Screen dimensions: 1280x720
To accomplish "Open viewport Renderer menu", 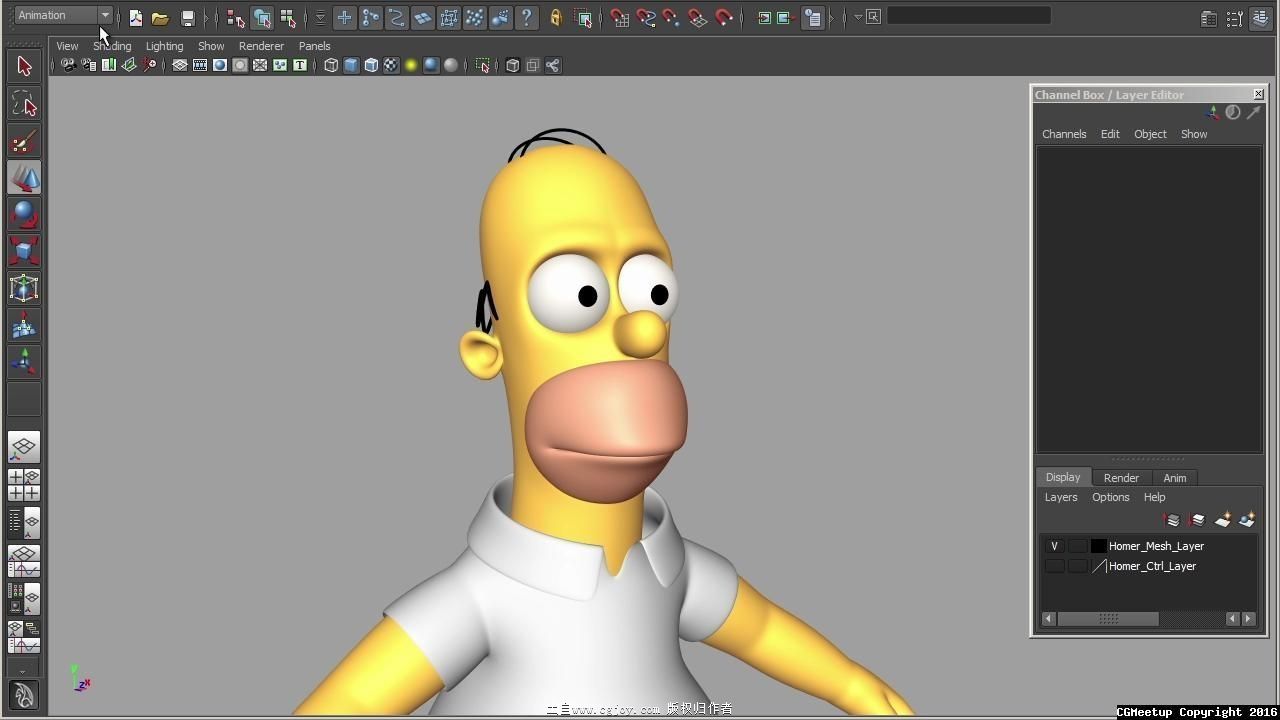I will click(x=261, y=46).
